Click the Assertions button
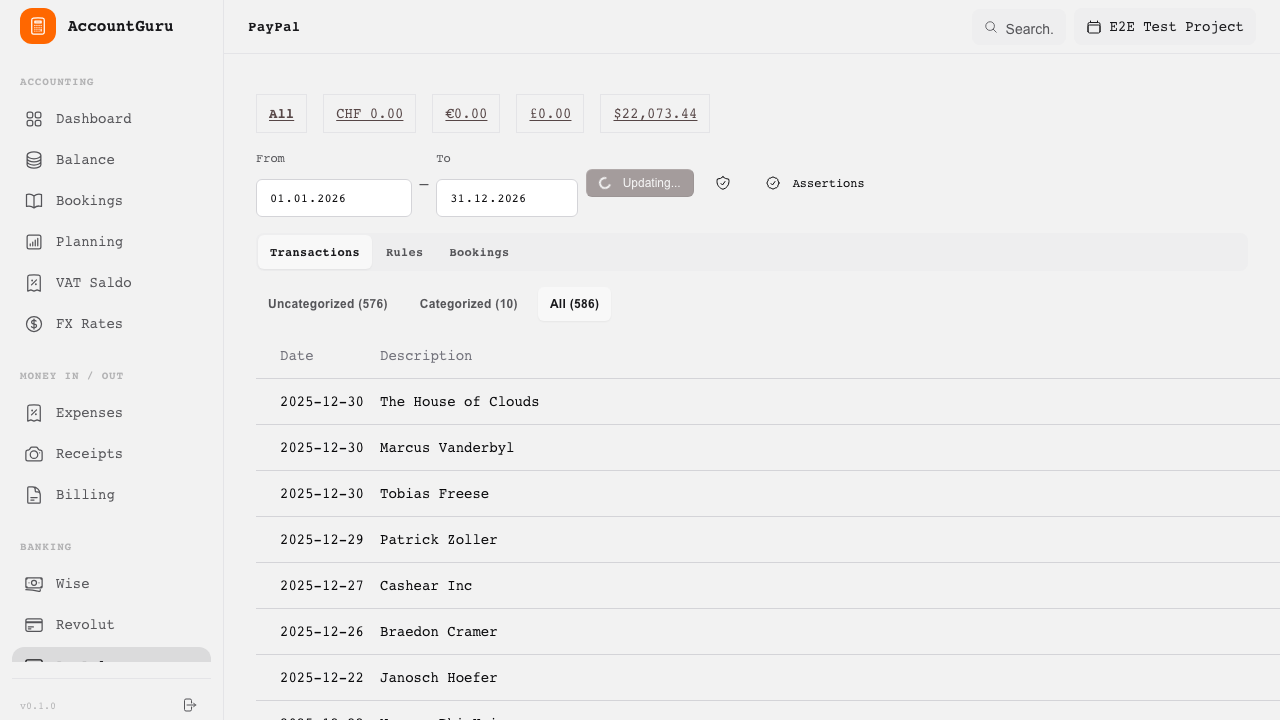 pos(815,183)
